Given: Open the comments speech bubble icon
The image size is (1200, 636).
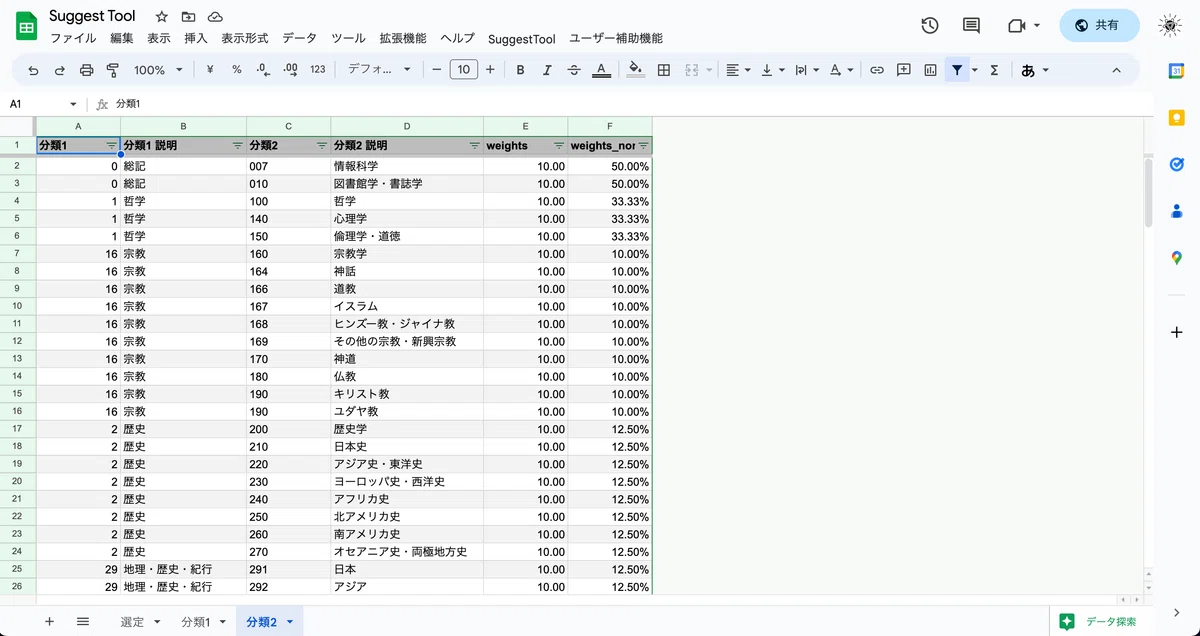Looking at the screenshot, I should click(971, 26).
